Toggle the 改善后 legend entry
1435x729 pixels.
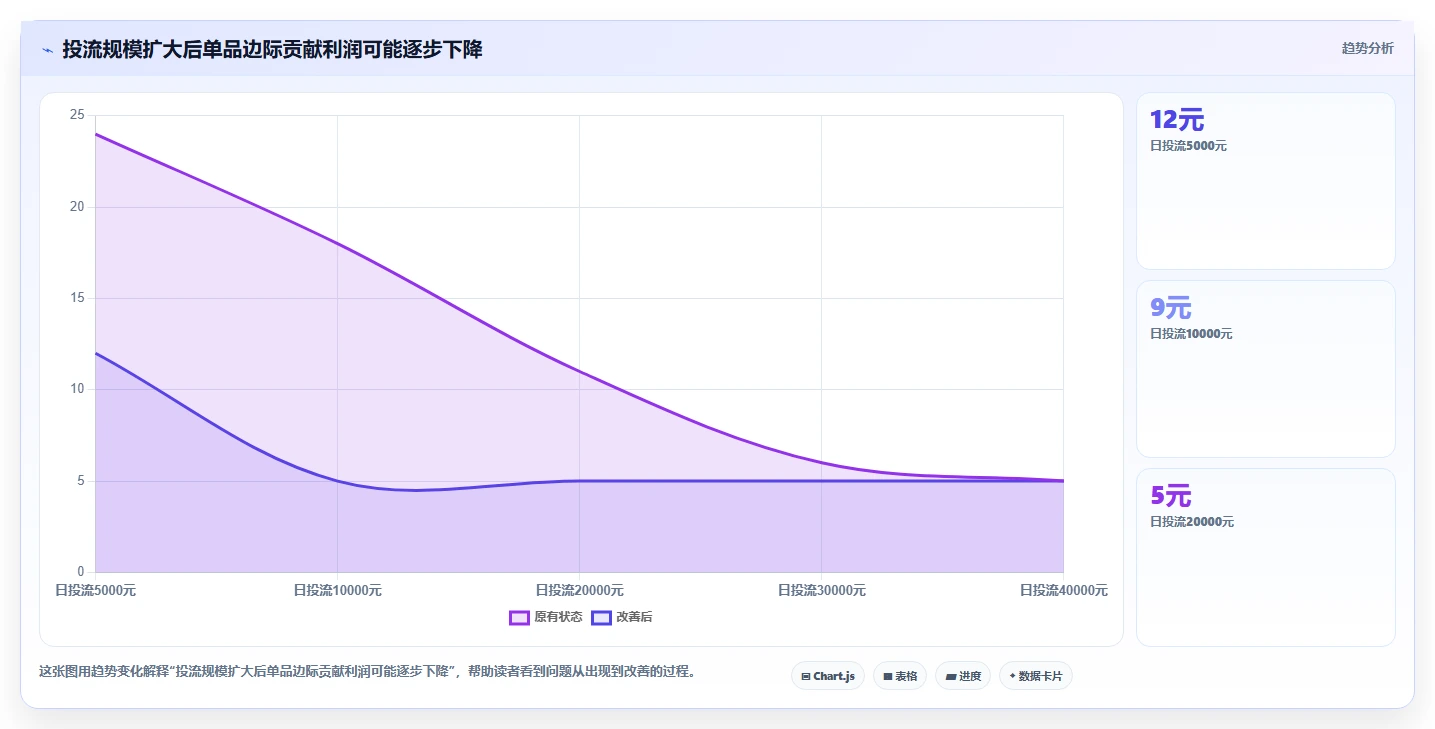pos(622,617)
